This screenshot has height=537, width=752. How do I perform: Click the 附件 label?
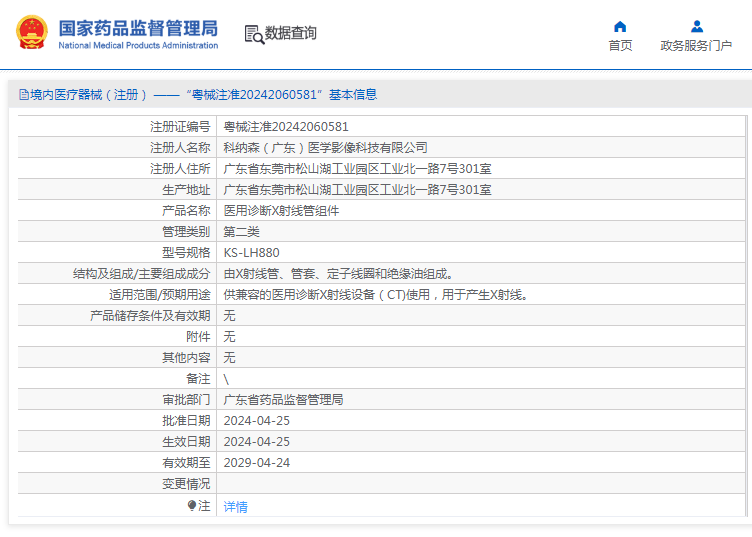pos(198,337)
